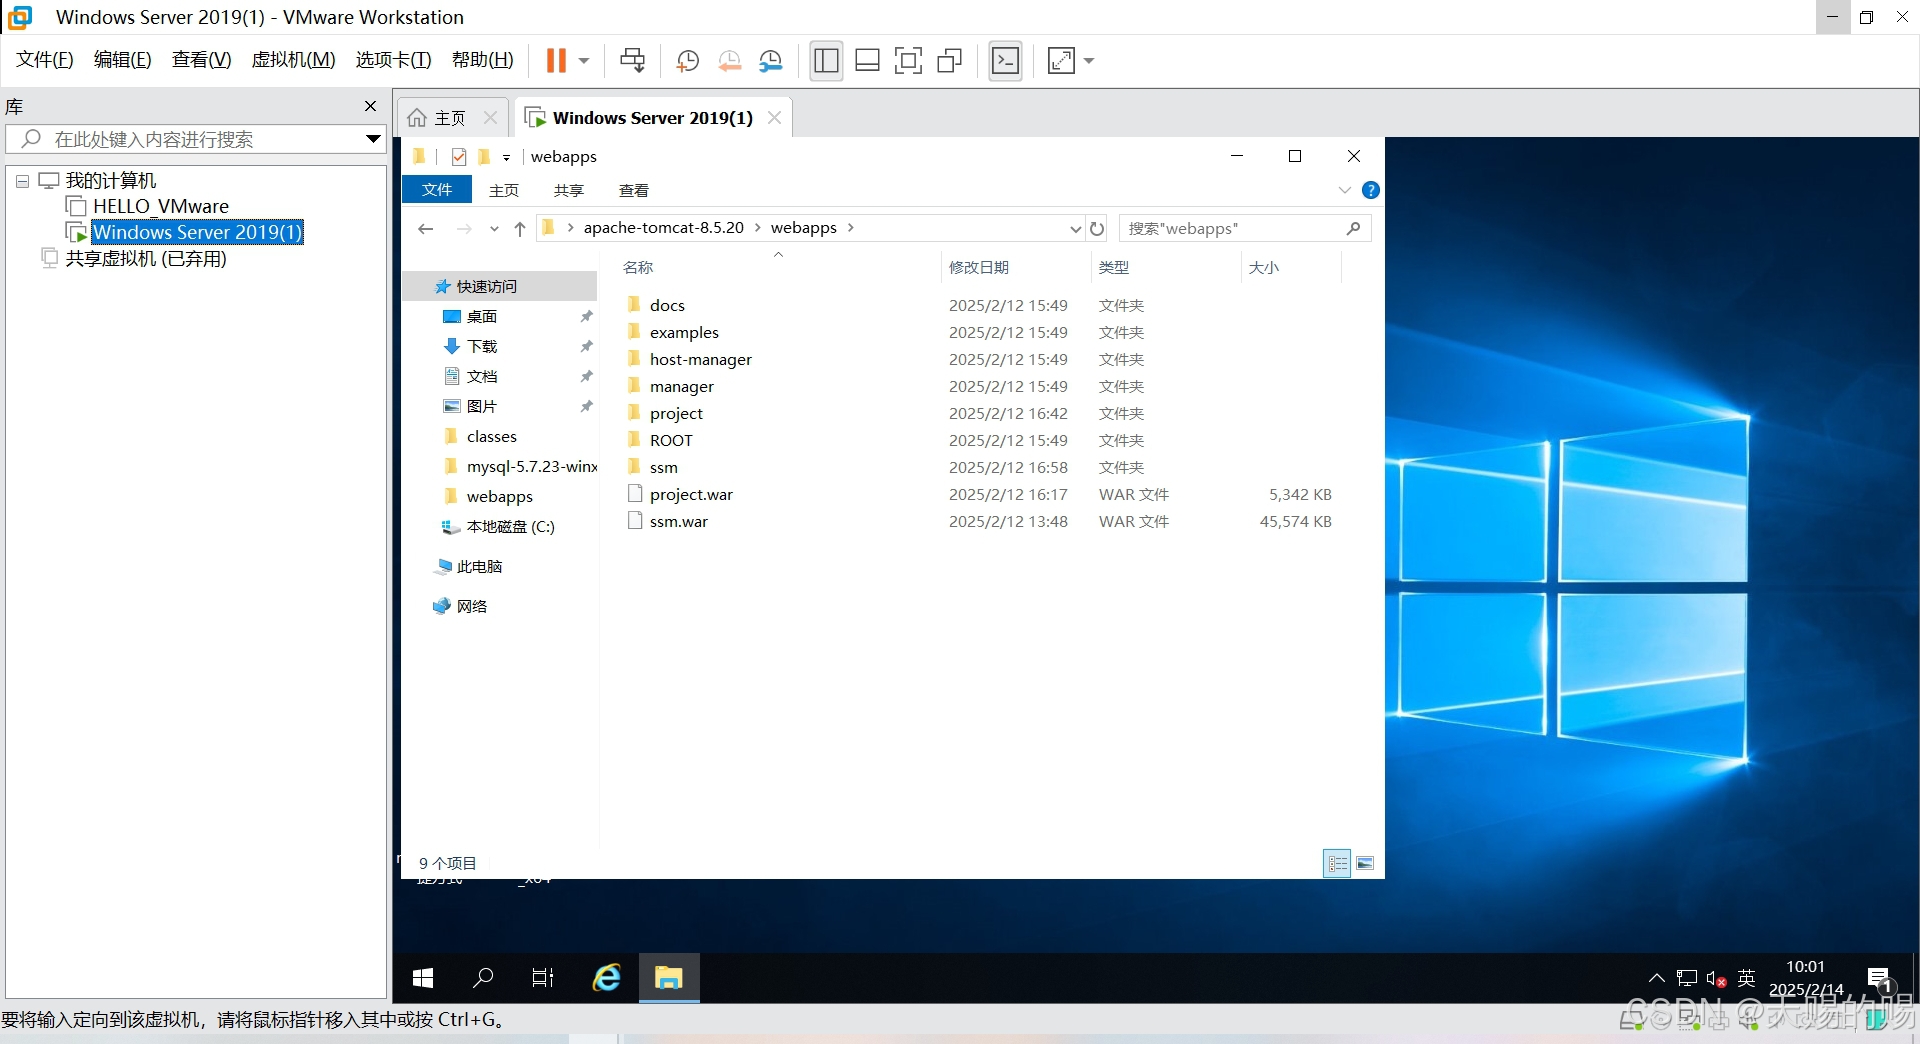The width and height of the screenshot is (1920, 1044).
Task: Pause the virtual machine
Action: 556,60
